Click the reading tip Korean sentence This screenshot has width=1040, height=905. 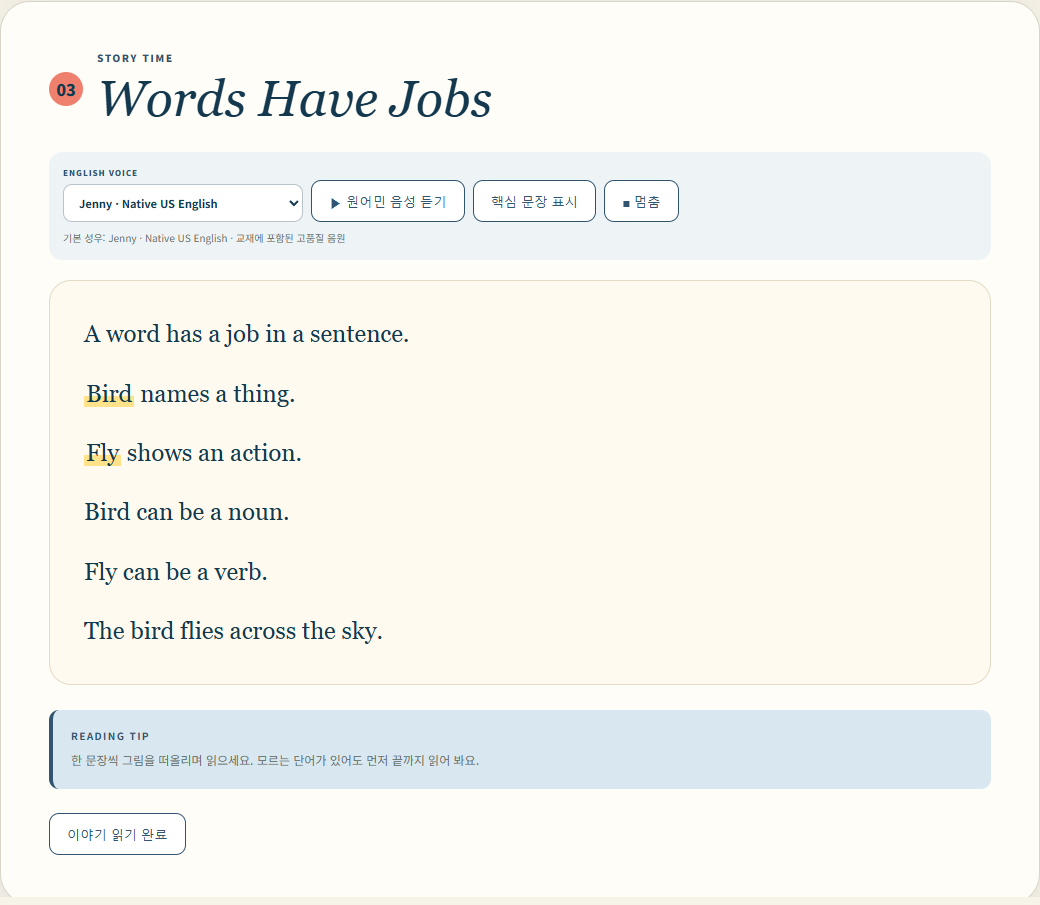(275, 760)
